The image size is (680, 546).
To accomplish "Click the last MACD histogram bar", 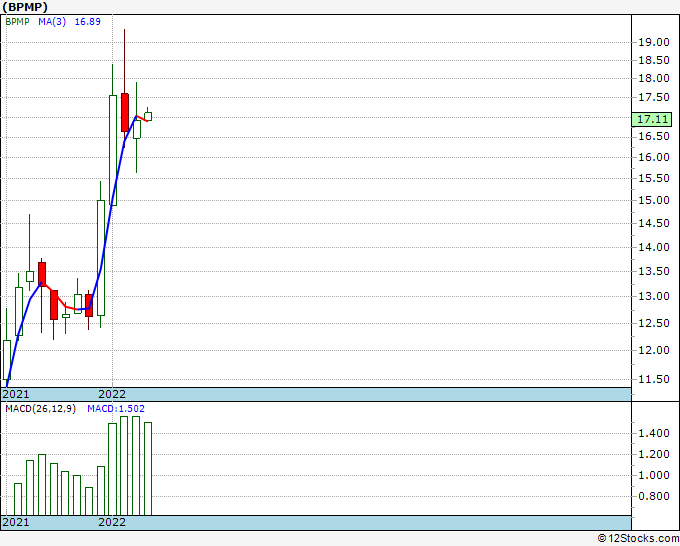I will coord(148,469).
